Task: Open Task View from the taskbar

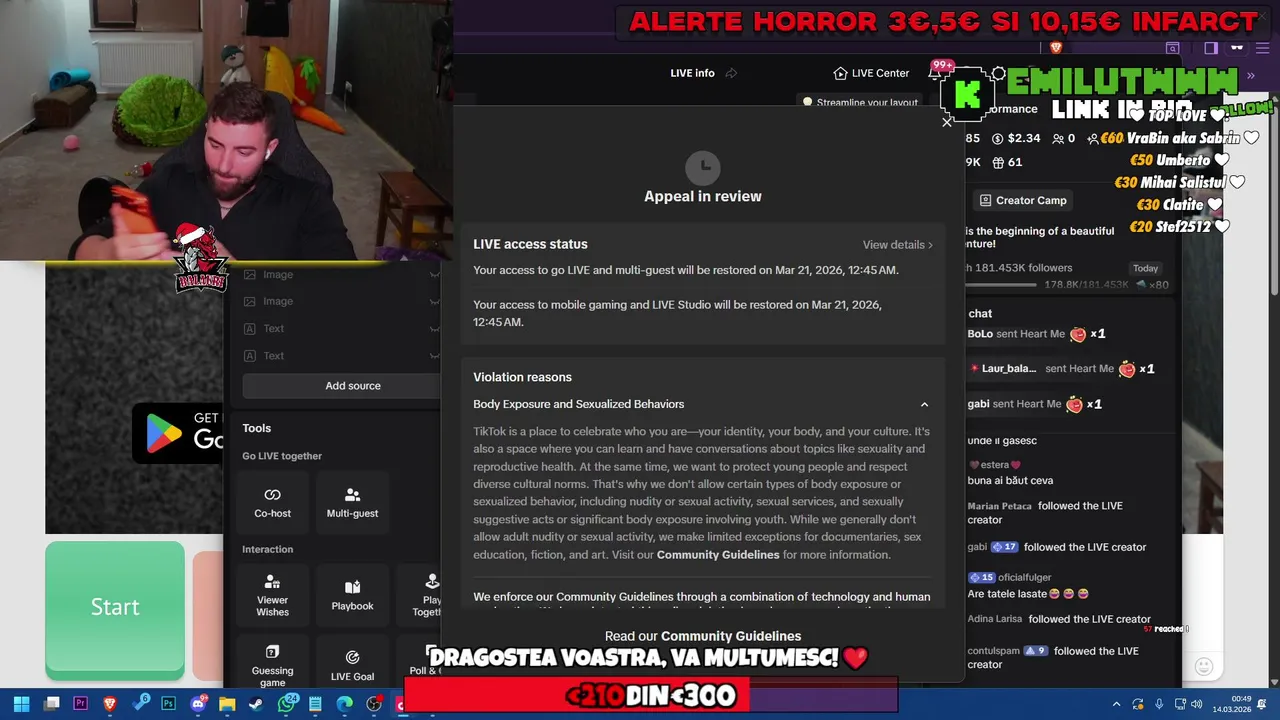Action: (x=52, y=704)
